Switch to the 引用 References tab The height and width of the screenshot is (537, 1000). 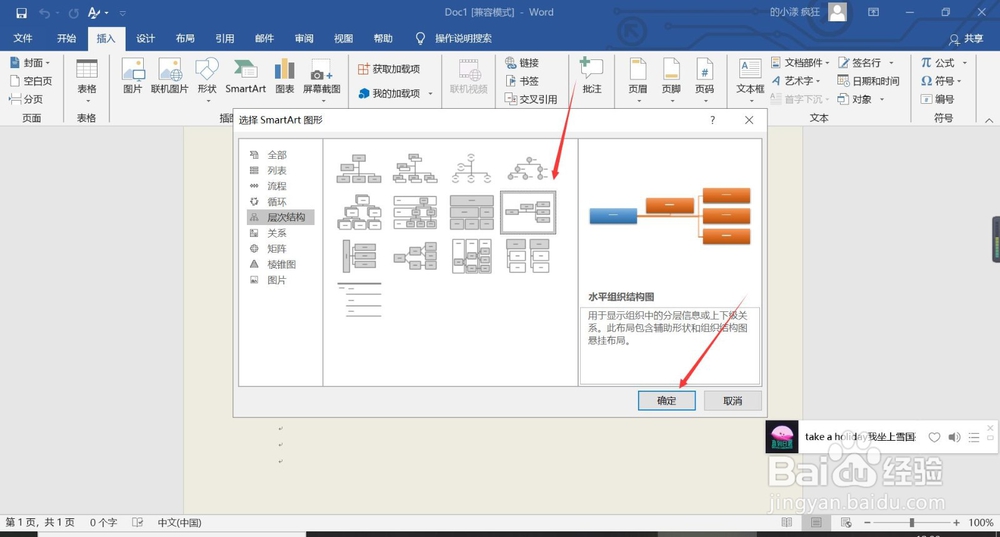(x=224, y=38)
